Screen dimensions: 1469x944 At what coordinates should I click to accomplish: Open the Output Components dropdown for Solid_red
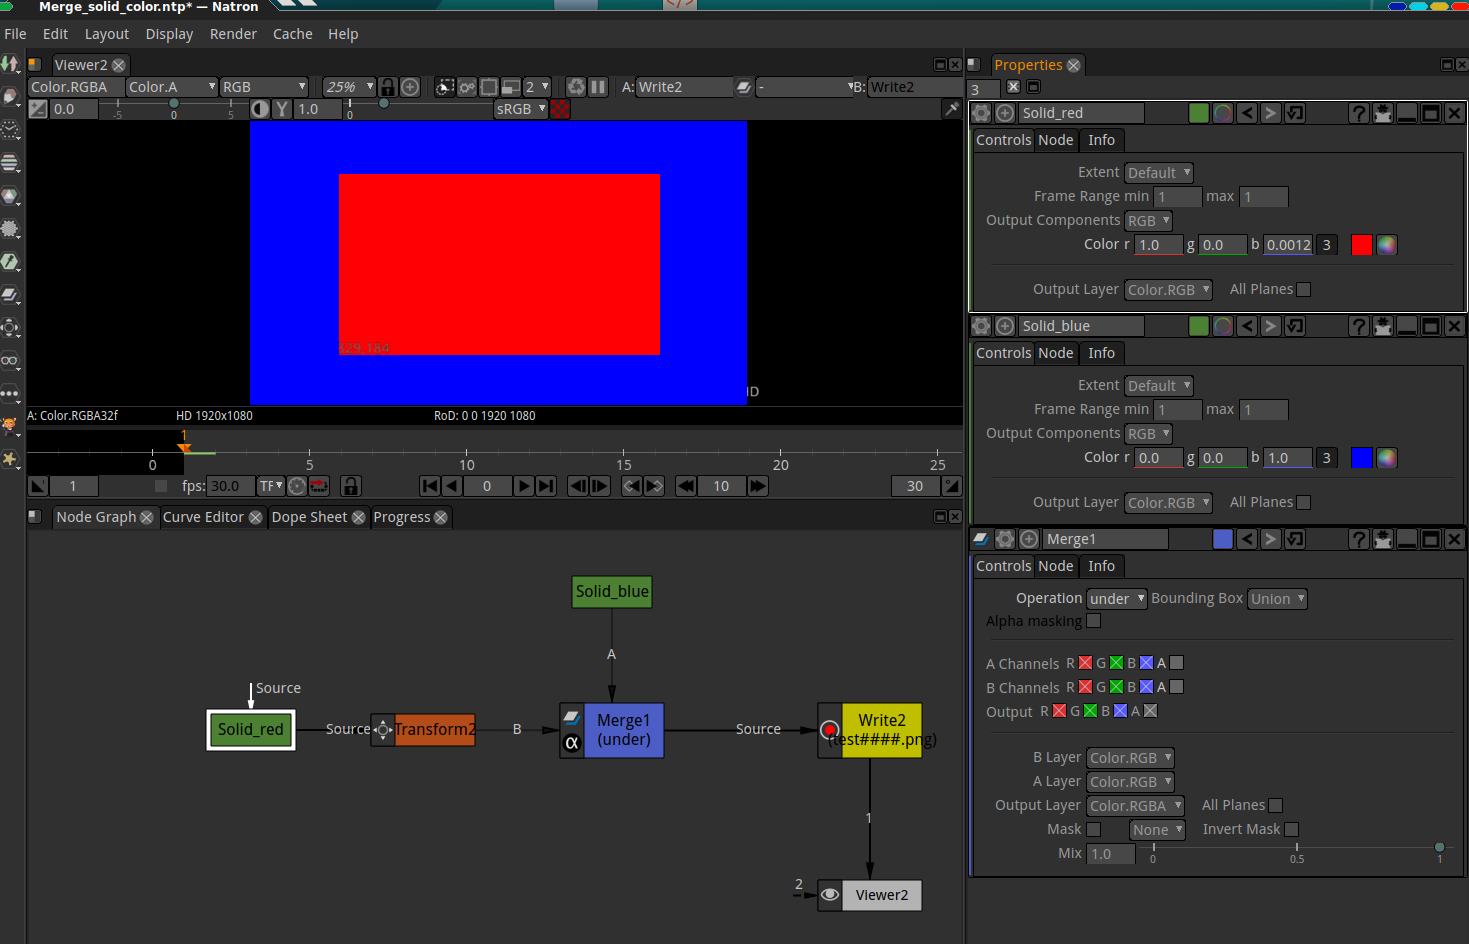click(x=1147, y=220)
